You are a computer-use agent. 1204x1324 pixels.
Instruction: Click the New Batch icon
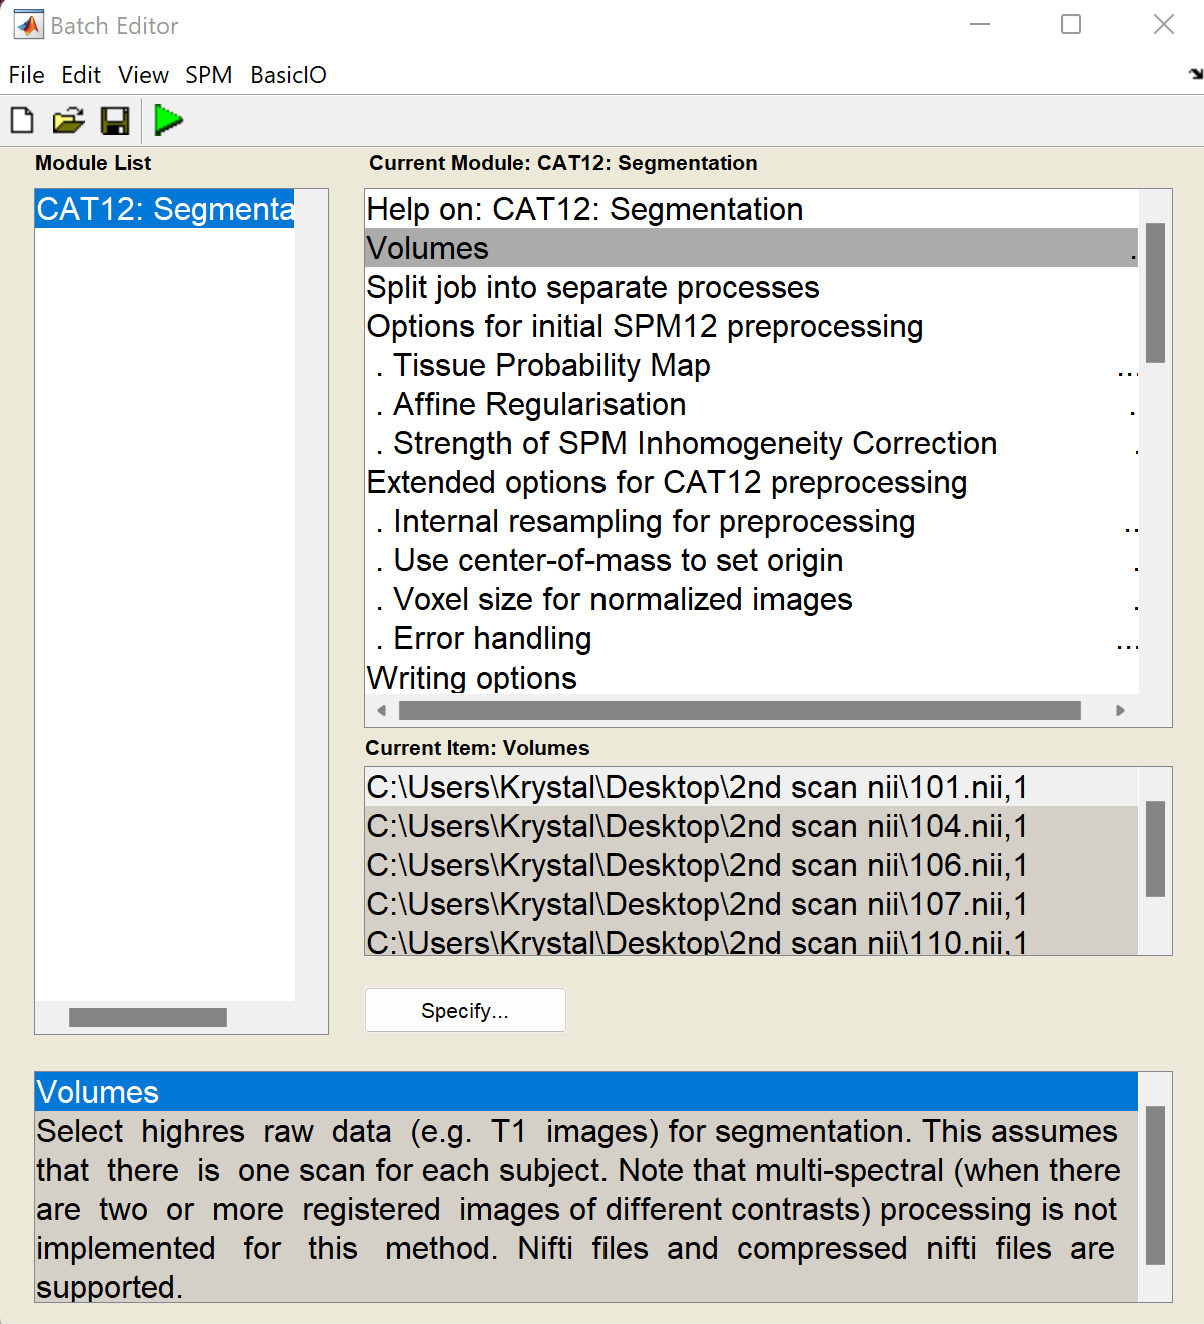click(x=22, y=121)
